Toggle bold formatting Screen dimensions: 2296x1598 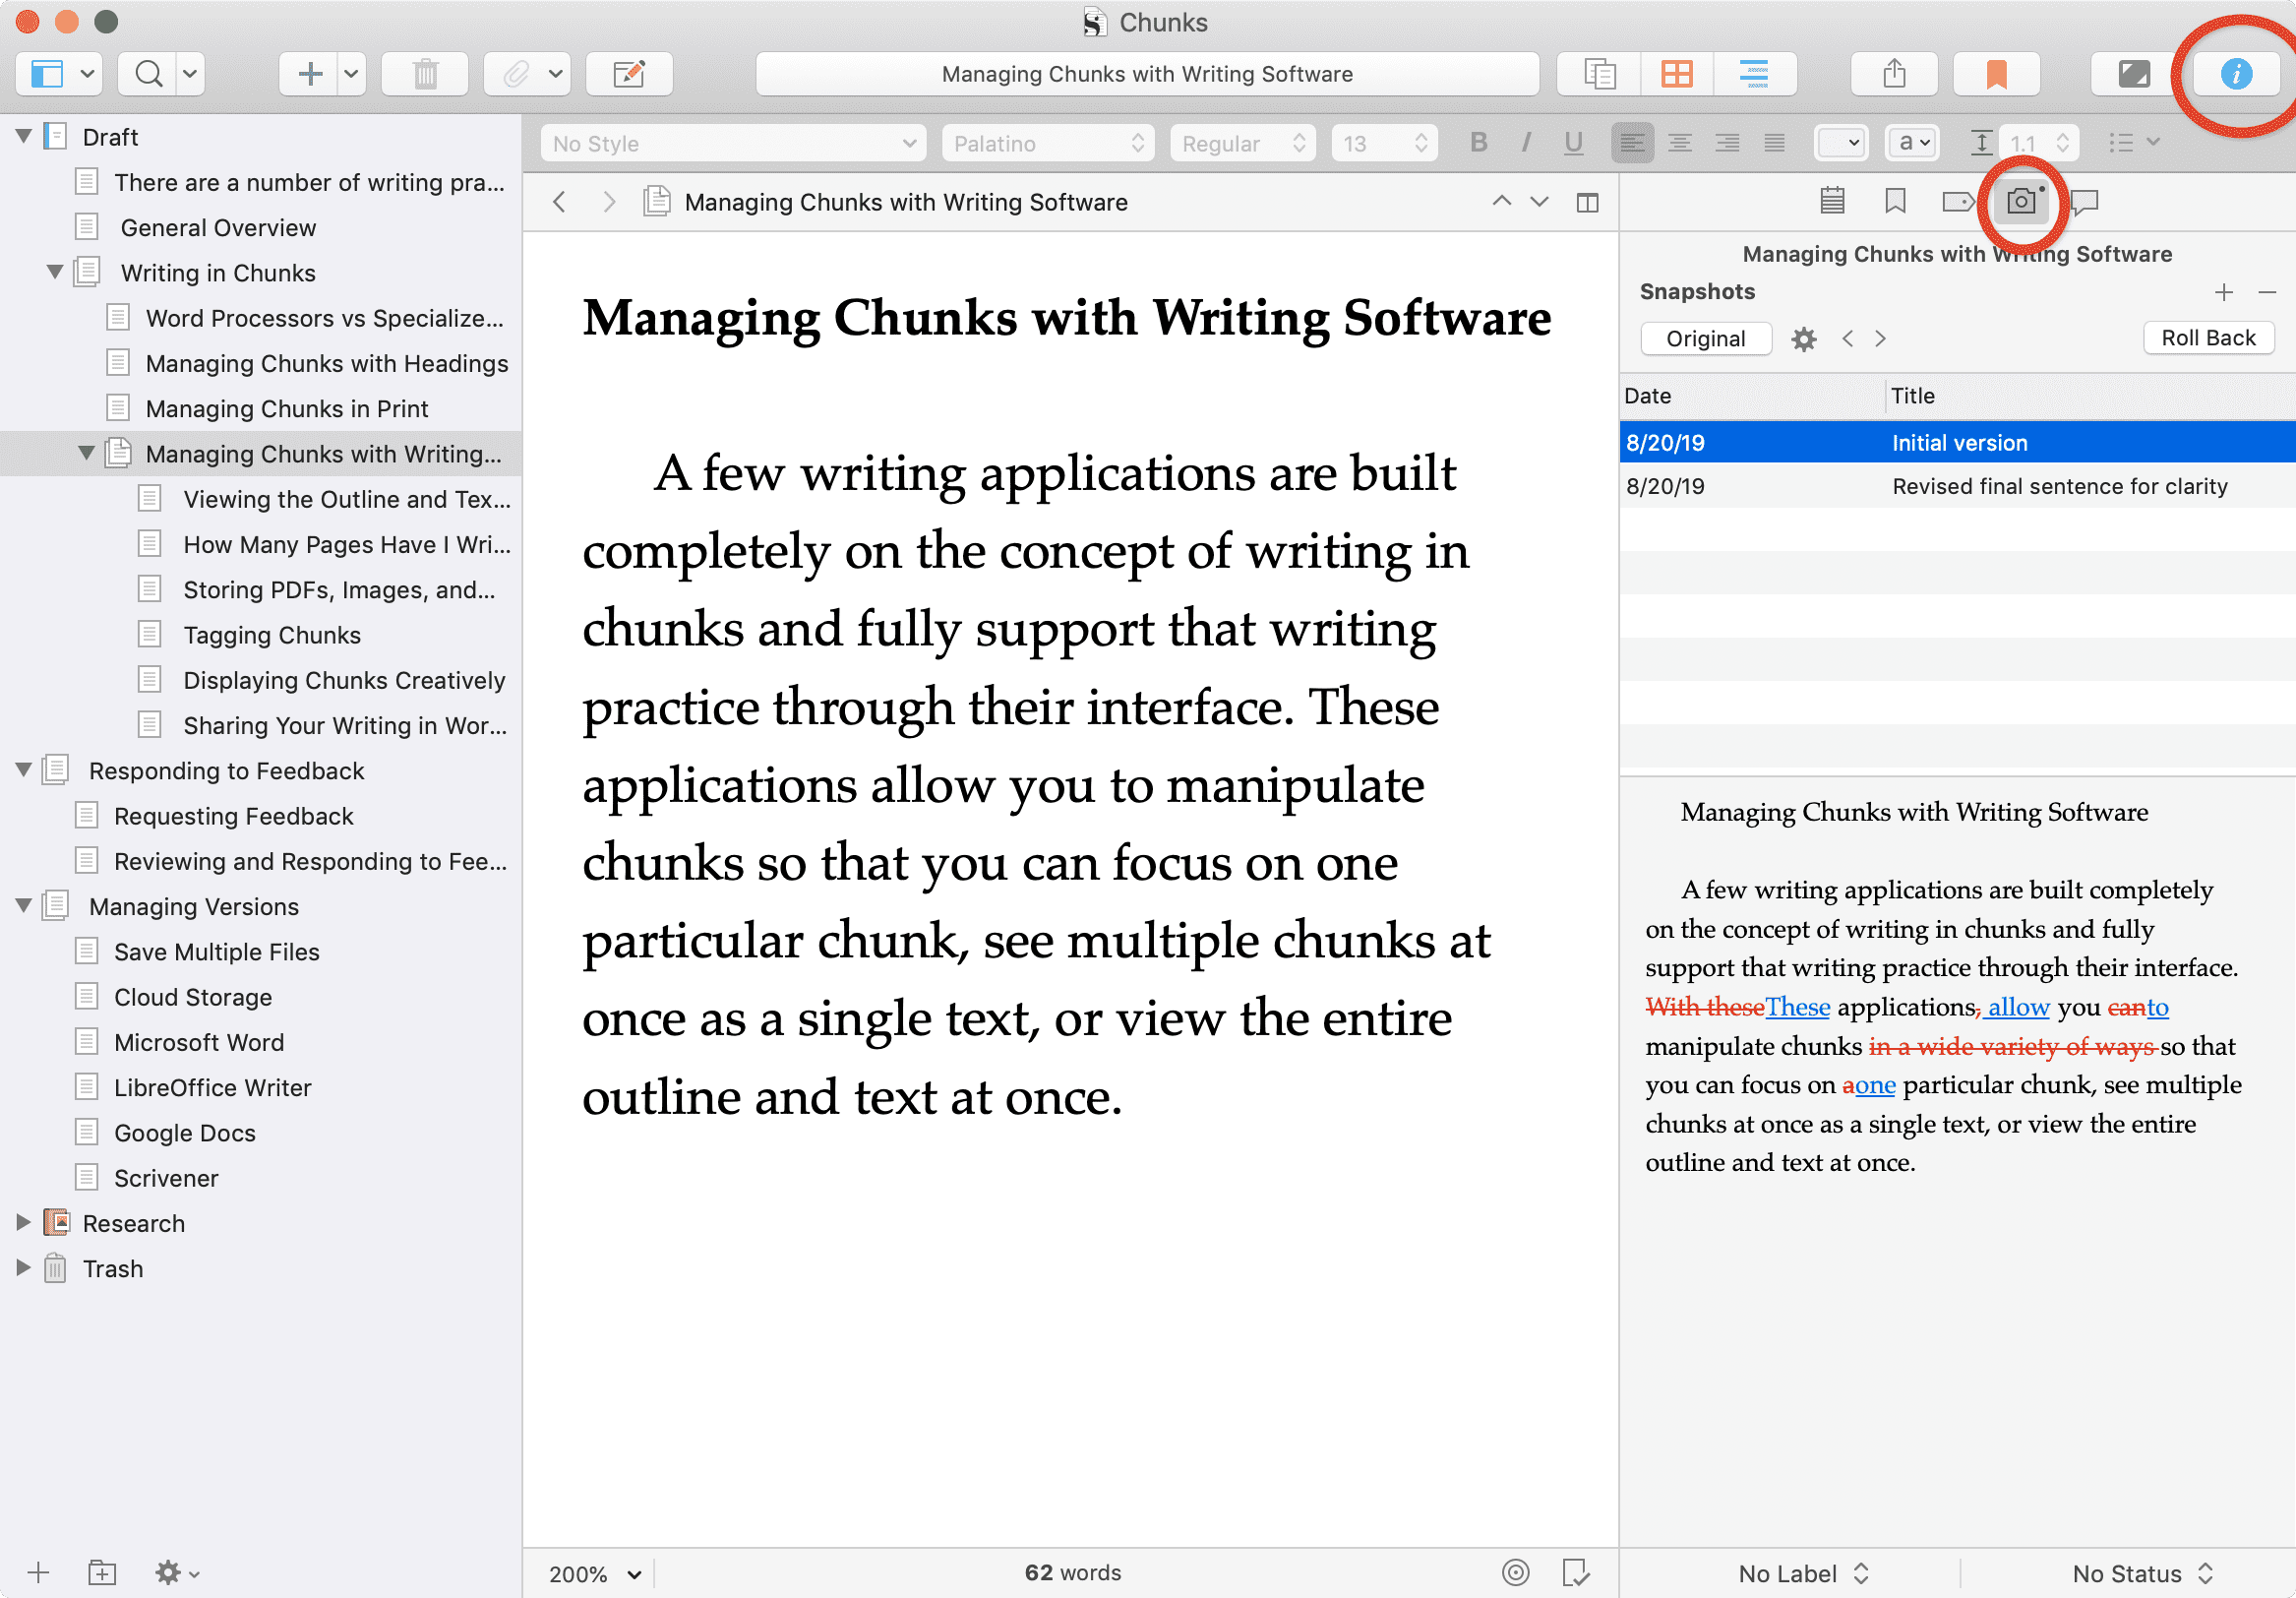point(1478,143)
